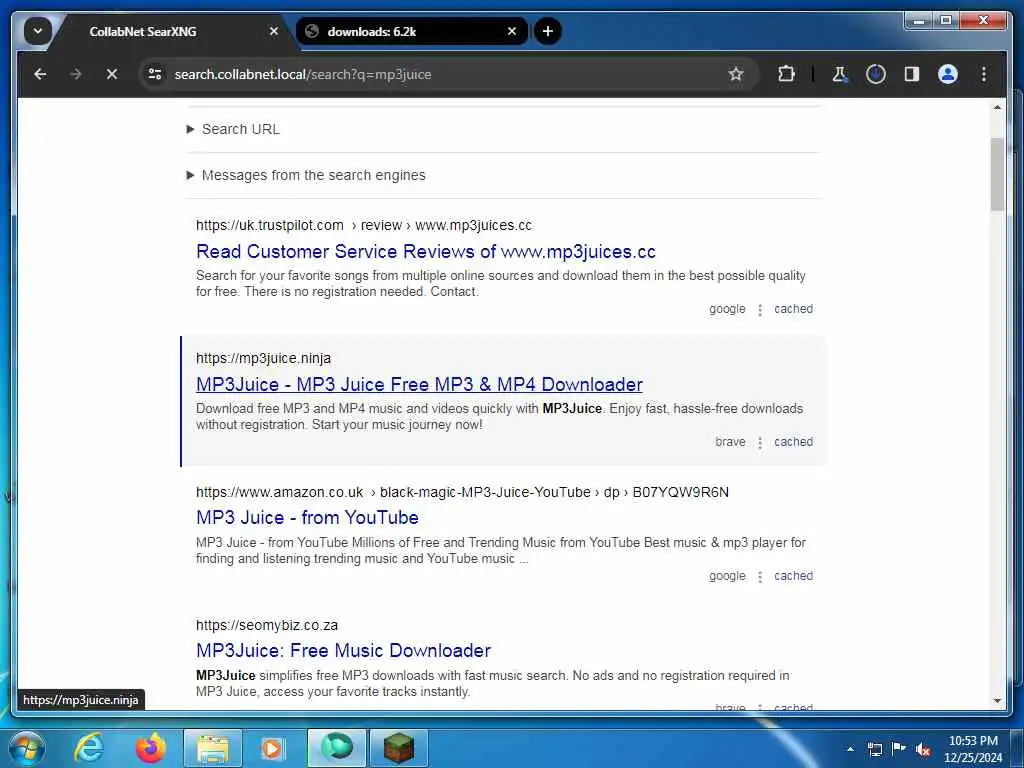Screen dimensions: 1024x768
Task: Open the Minecraft block taskbar icon
Action: (398, 748)
